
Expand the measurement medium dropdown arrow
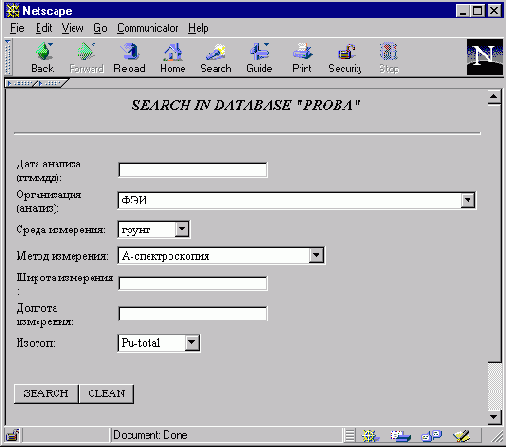[x=182, y=229]
